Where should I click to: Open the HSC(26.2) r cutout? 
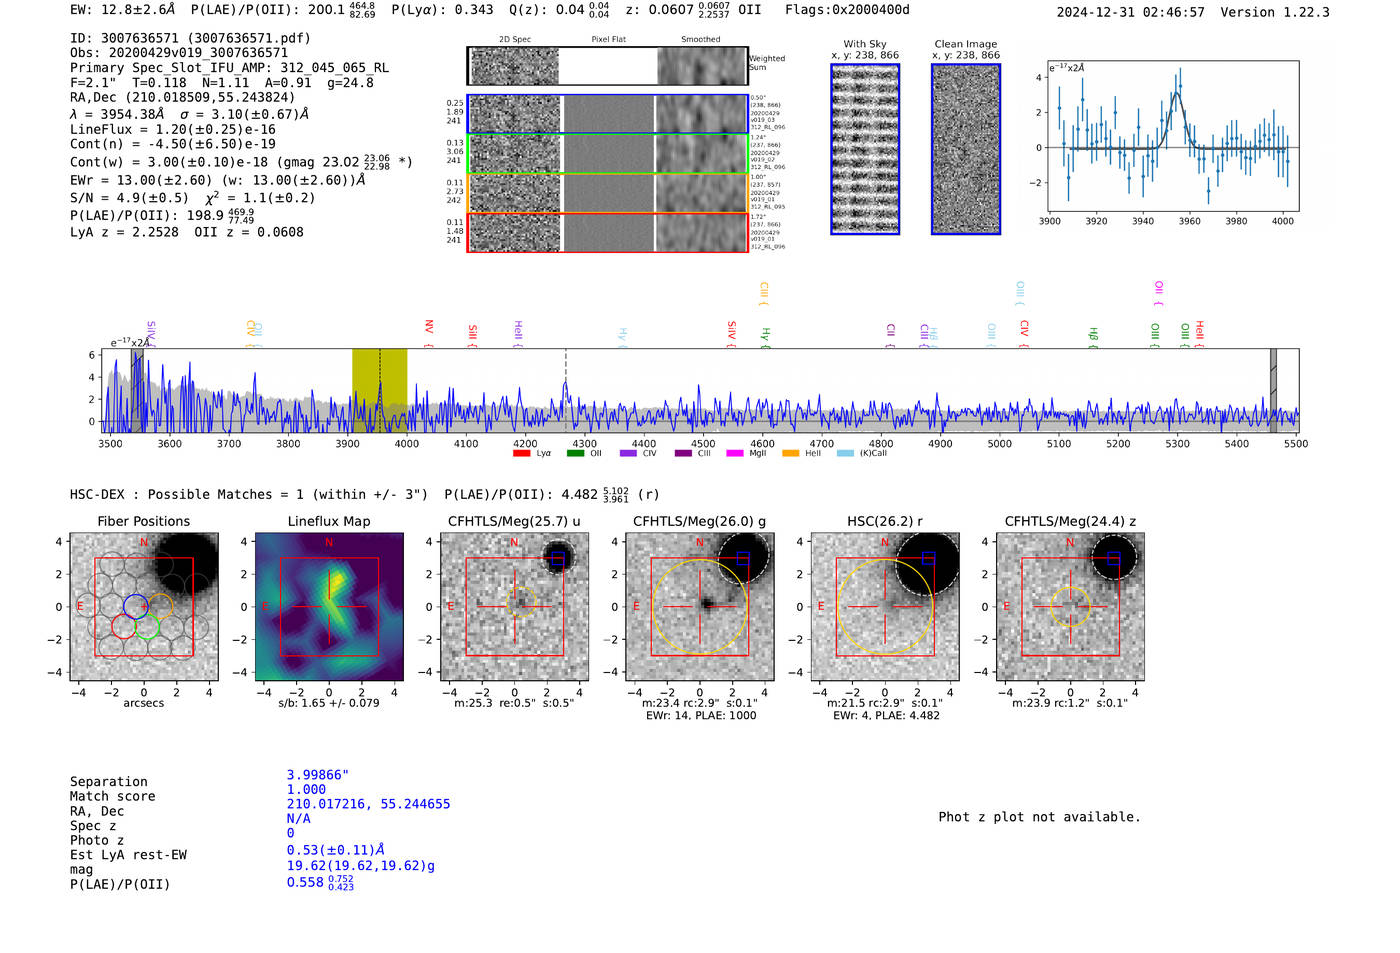click(x=884, y=607)
